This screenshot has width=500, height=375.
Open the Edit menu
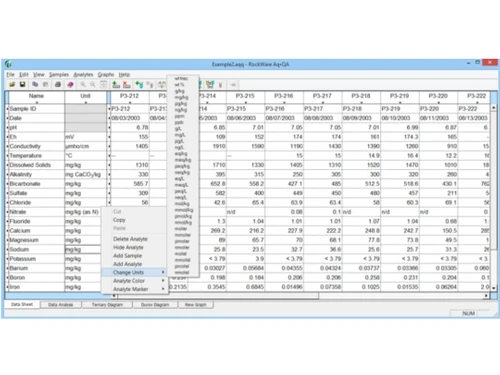click(x=24, y=74)
